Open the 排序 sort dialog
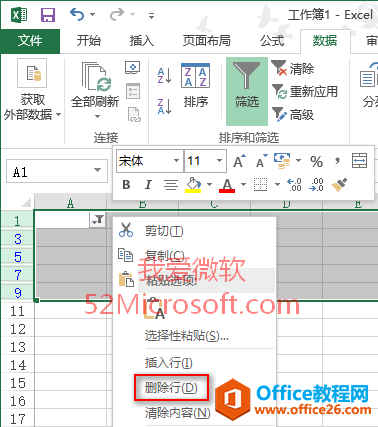The width and height of the screenshot is (378, 427). [196, 85]
